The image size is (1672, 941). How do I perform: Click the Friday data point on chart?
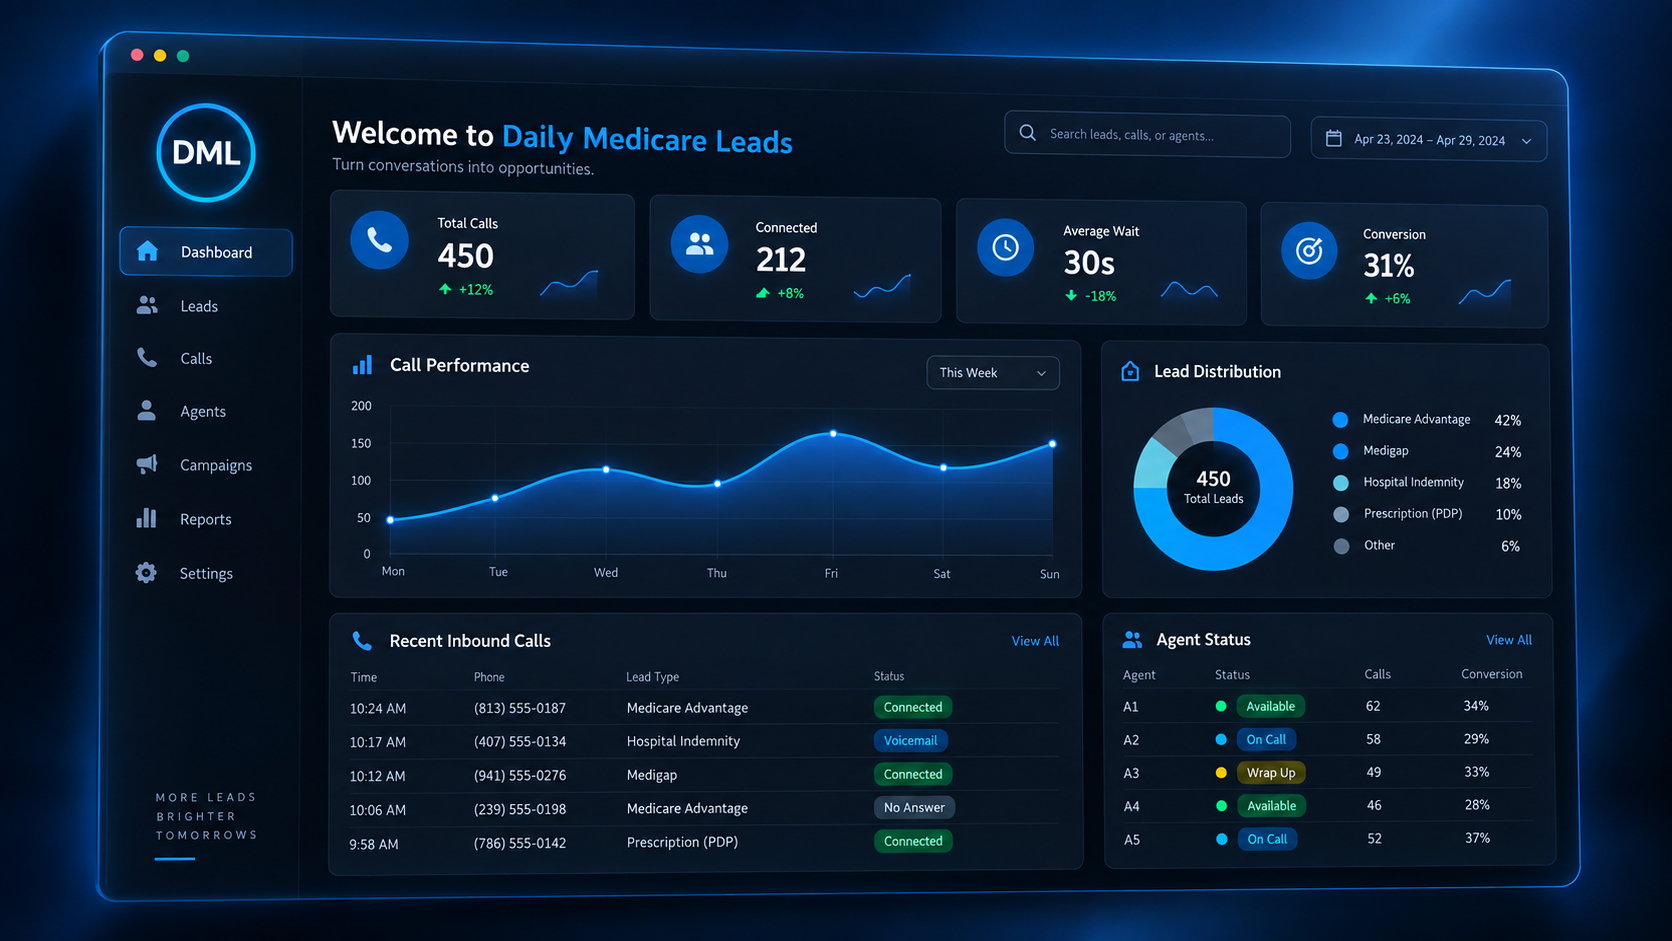tap(833, 433)
